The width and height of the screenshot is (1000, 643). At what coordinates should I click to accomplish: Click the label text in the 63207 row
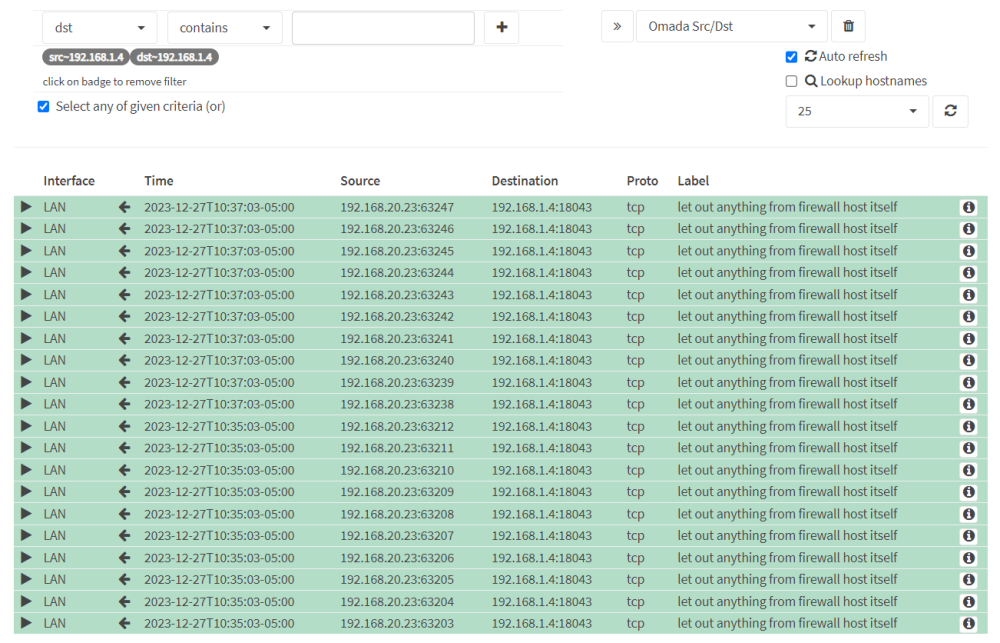787,536
